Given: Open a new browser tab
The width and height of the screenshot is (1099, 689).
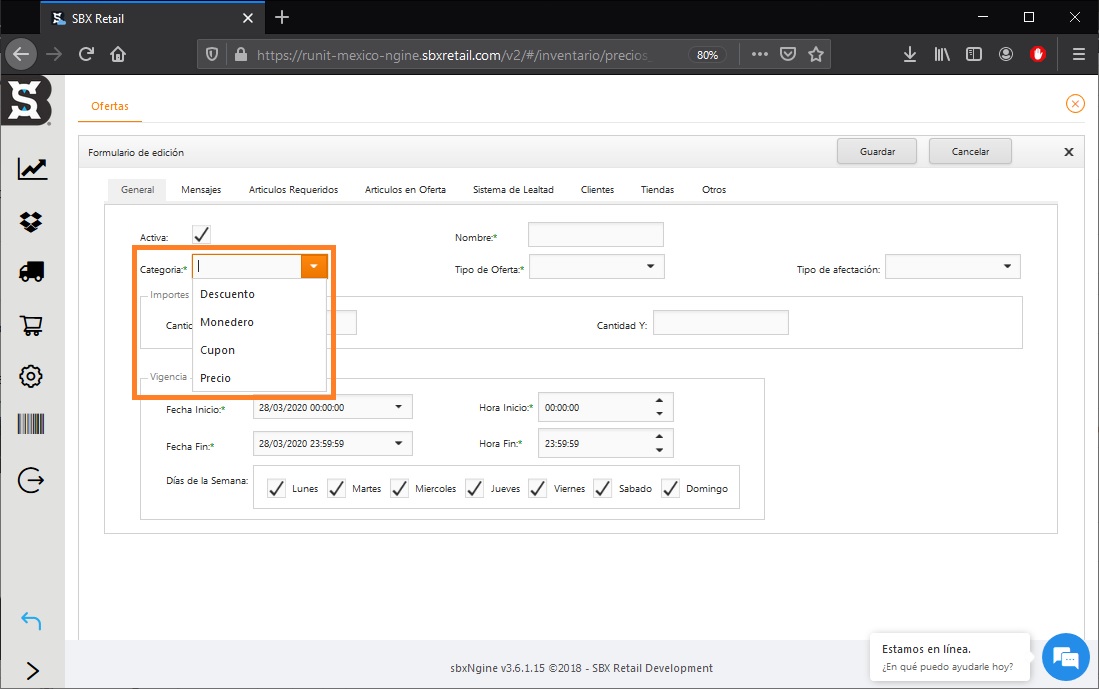Looking at the screenshot, I should (282, 18).
